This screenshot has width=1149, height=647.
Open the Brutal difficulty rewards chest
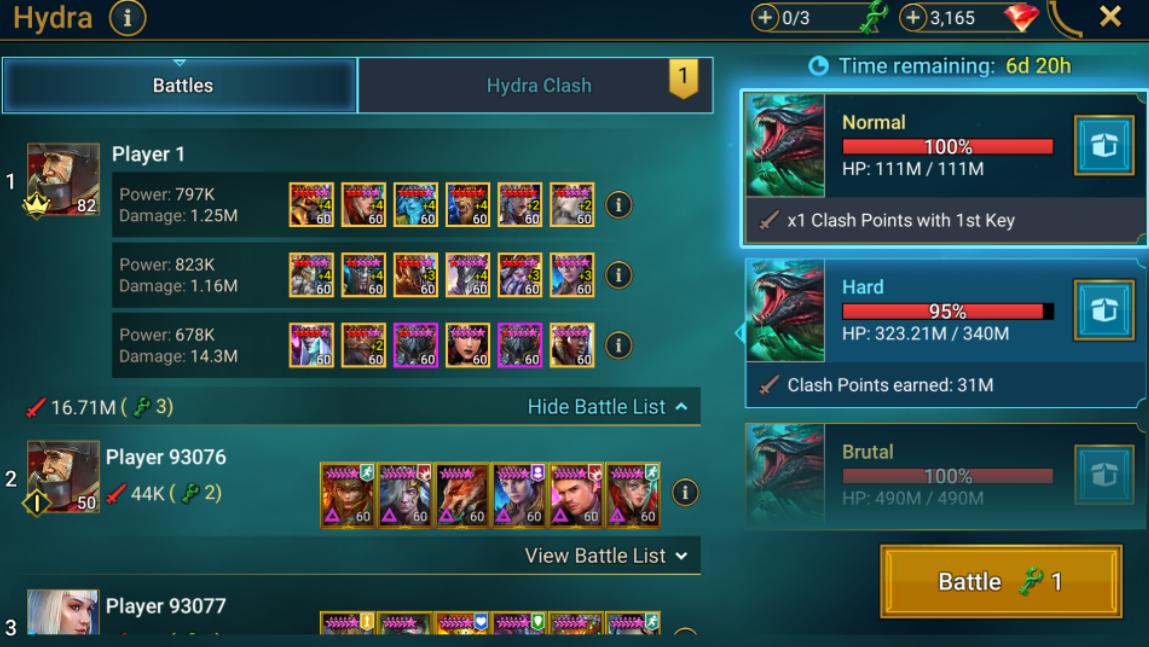point(1104,475)
